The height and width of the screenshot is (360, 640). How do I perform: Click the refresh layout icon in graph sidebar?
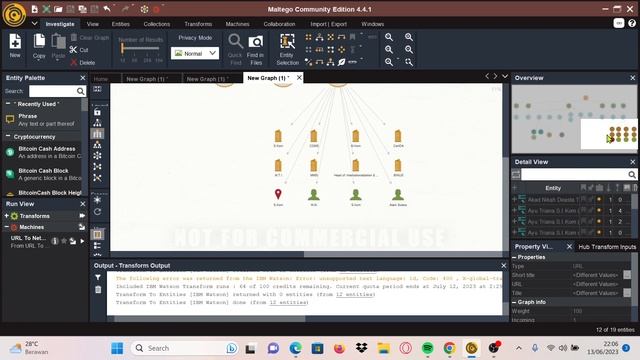97,211
